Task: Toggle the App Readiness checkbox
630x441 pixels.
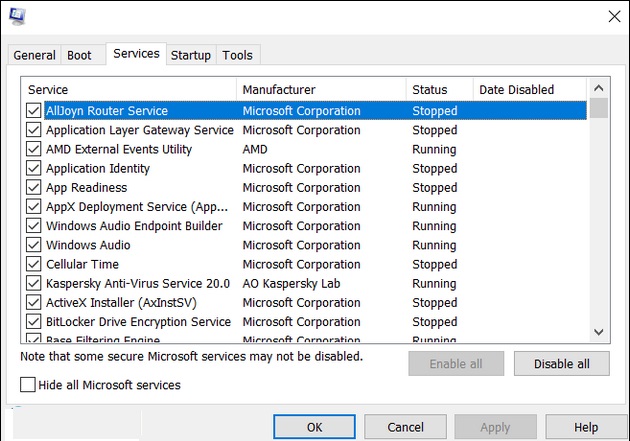Action: click(33, 188)
